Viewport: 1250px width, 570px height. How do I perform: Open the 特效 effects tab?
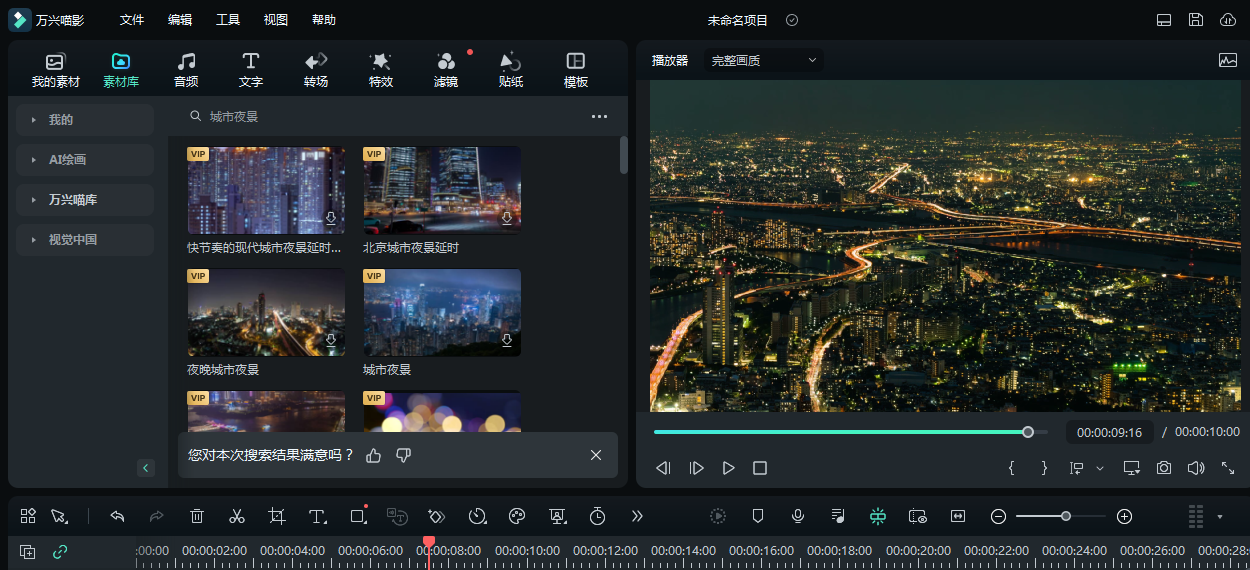tap(381, 70)
